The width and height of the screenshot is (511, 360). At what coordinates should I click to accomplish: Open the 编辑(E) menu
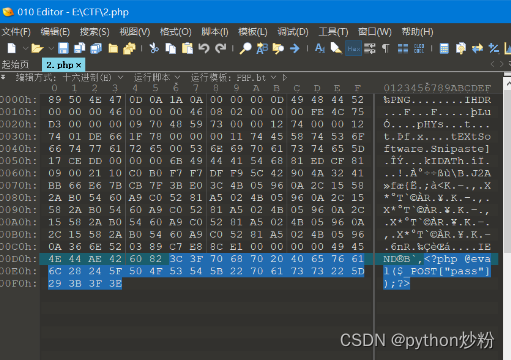point(55,32)
